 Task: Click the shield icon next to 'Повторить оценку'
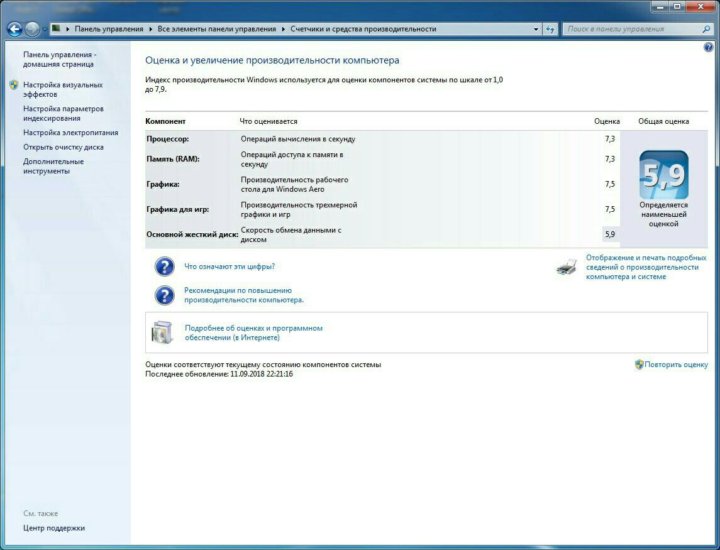[639, 365]
